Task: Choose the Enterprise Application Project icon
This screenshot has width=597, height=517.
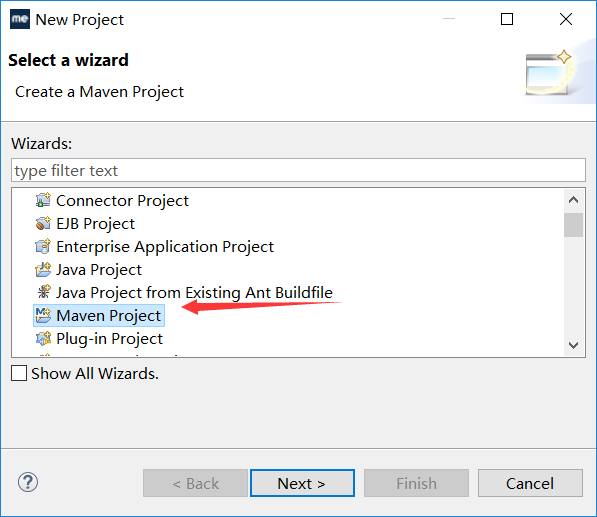Action: click(43, 247)
